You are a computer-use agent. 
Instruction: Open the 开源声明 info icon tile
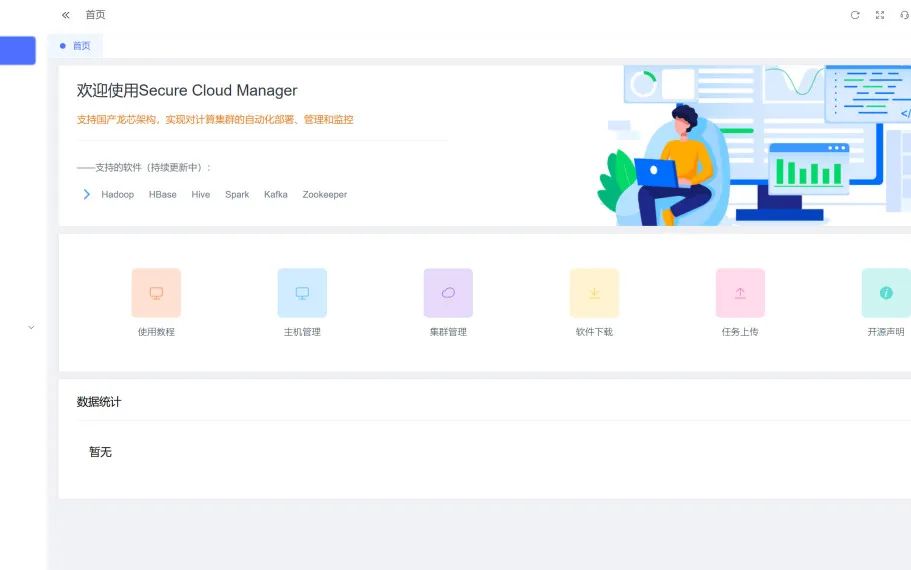pyautogui.click(x=886, y=293)
